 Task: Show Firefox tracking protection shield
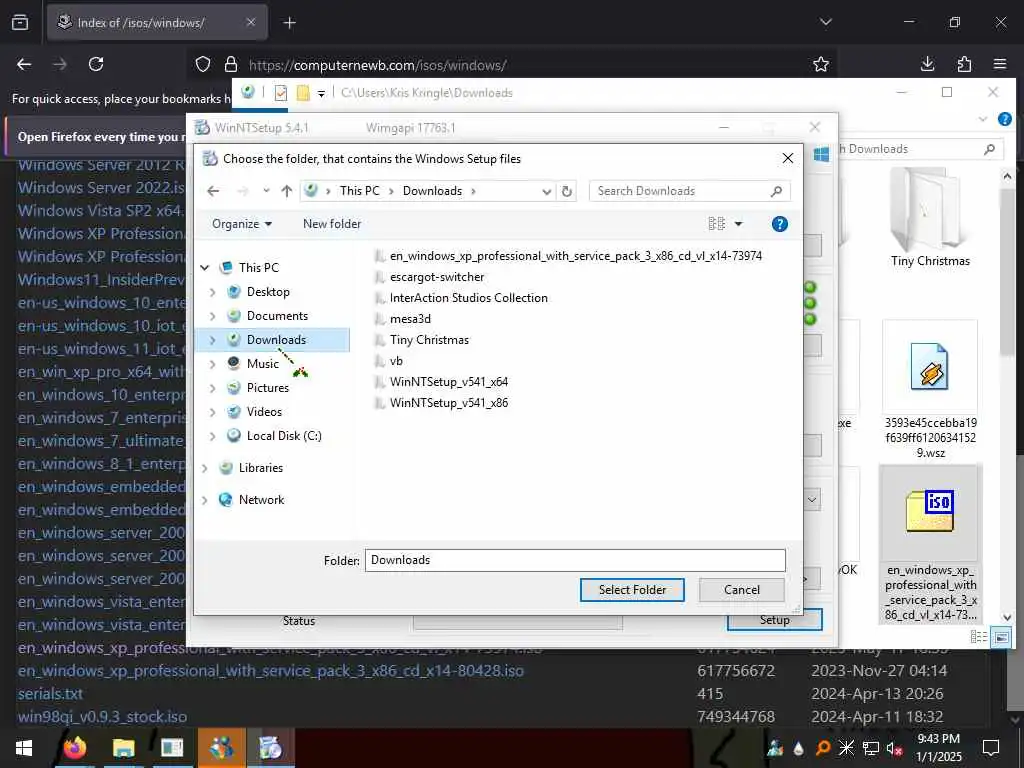tap(203, 64)
